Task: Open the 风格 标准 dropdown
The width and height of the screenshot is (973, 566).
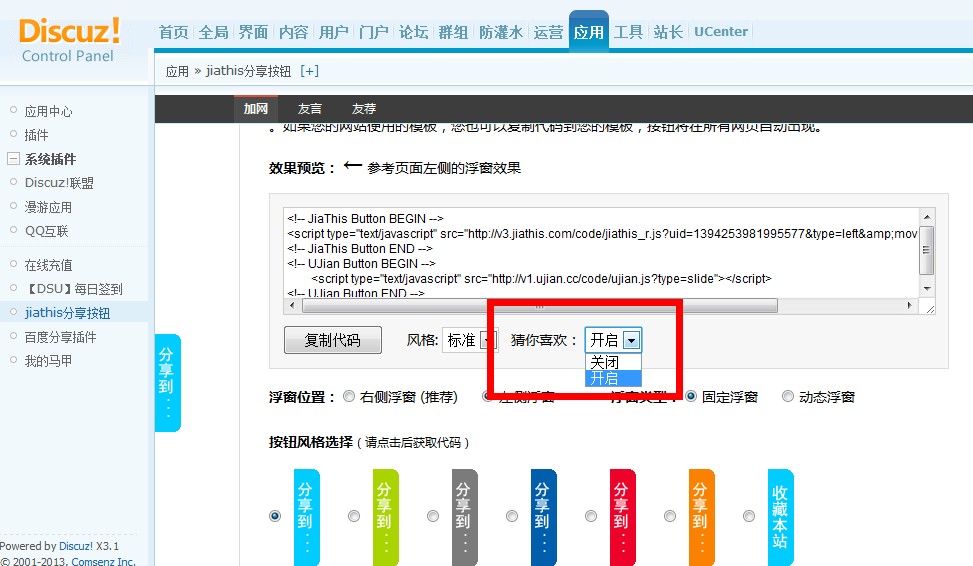Action: click(469, 340)
